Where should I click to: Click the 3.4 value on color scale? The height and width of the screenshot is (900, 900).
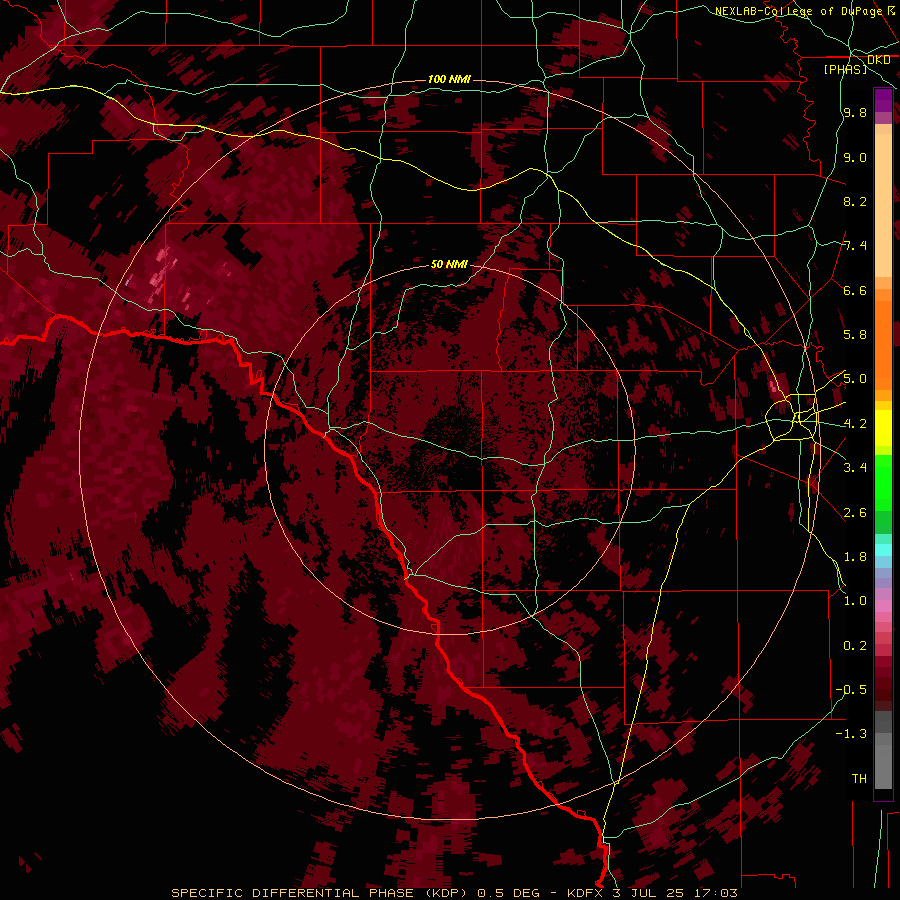(855, 468)
